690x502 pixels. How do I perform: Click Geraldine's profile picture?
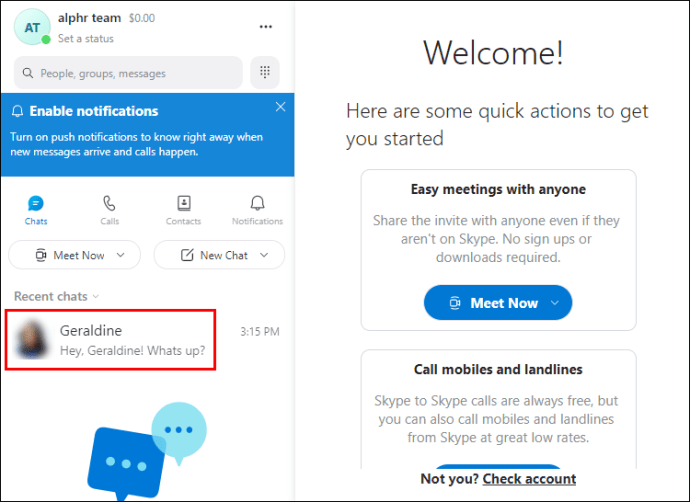[x=32, y=340]
